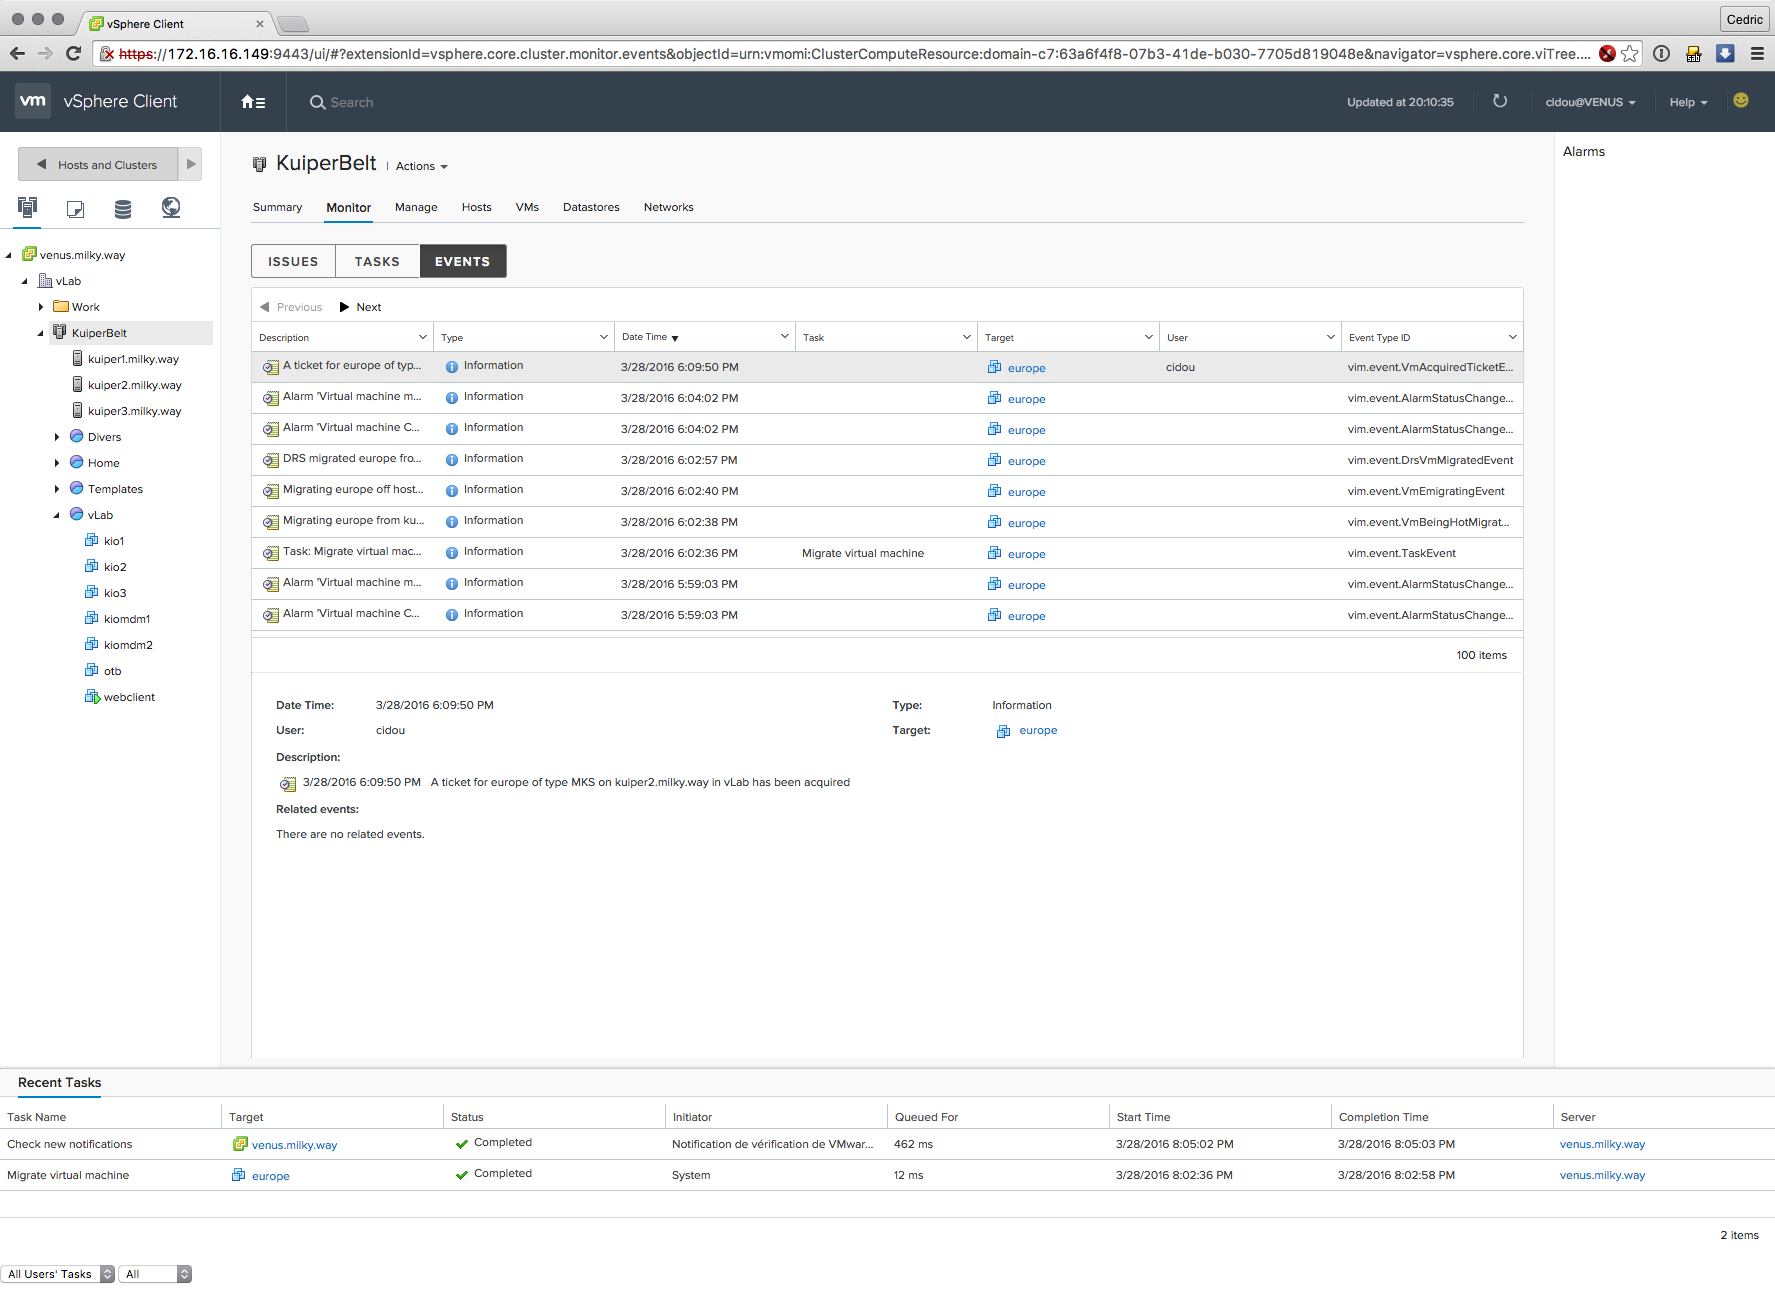Screen dimensions: 1775x1289
Task: Select the ISSUES sub-tab
Action: coord(293,261)
